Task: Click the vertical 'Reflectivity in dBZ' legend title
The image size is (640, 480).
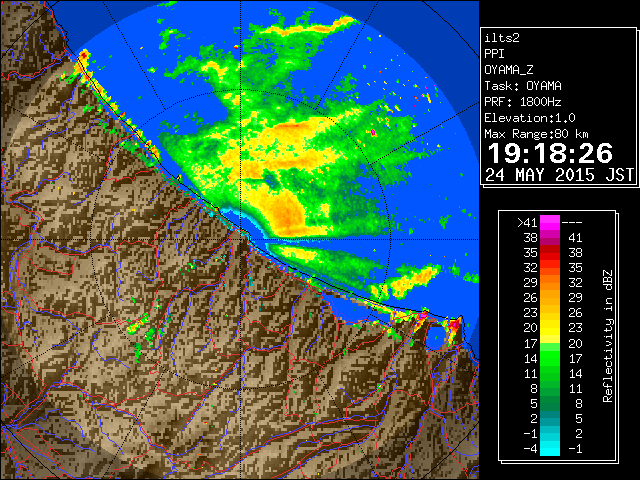Action: point(608,336)
